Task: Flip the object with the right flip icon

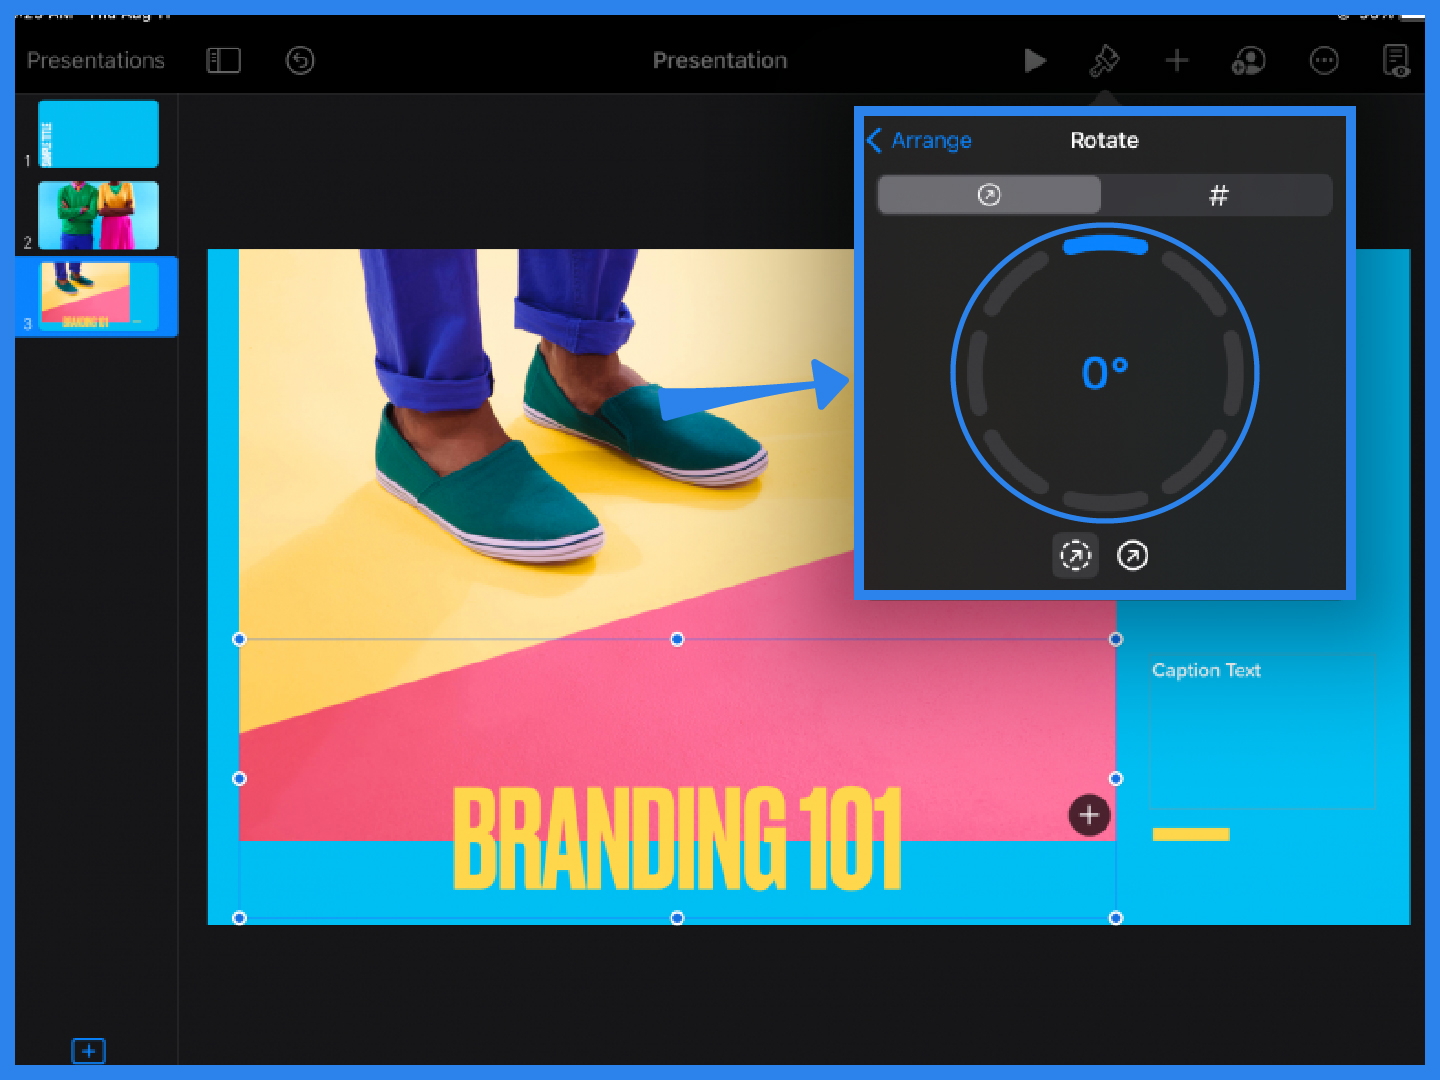Action: (1133, 555)
